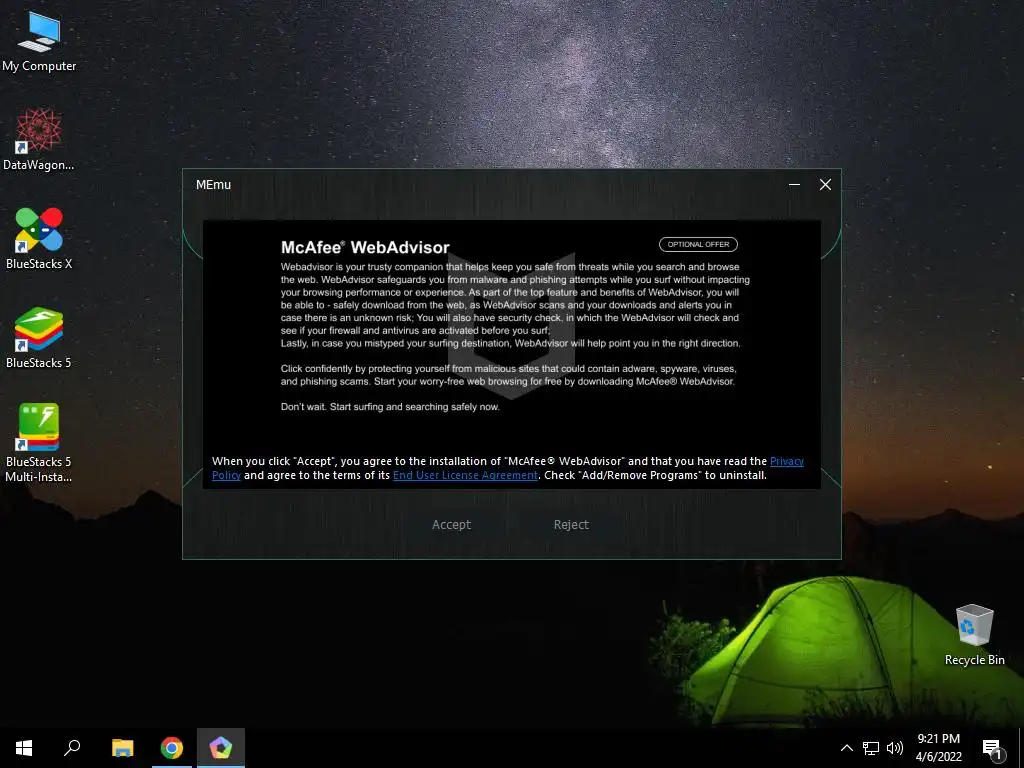Select the BlueStacks 5 desktop shortcut
This screenshot has height=768, width=1024.
click(x=39, y=338)
